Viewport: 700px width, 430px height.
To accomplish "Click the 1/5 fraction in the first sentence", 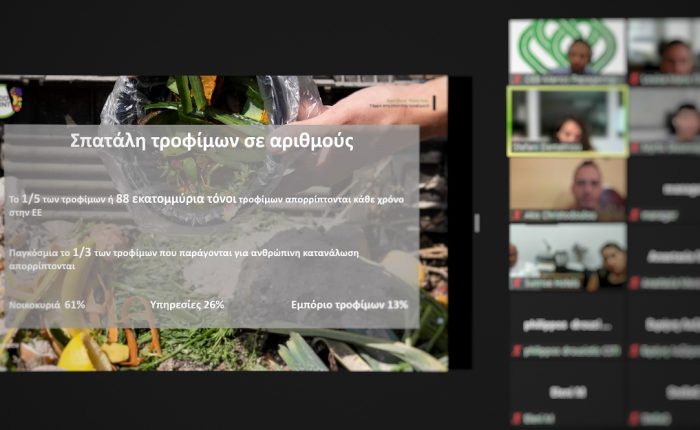I will (31, 199).
